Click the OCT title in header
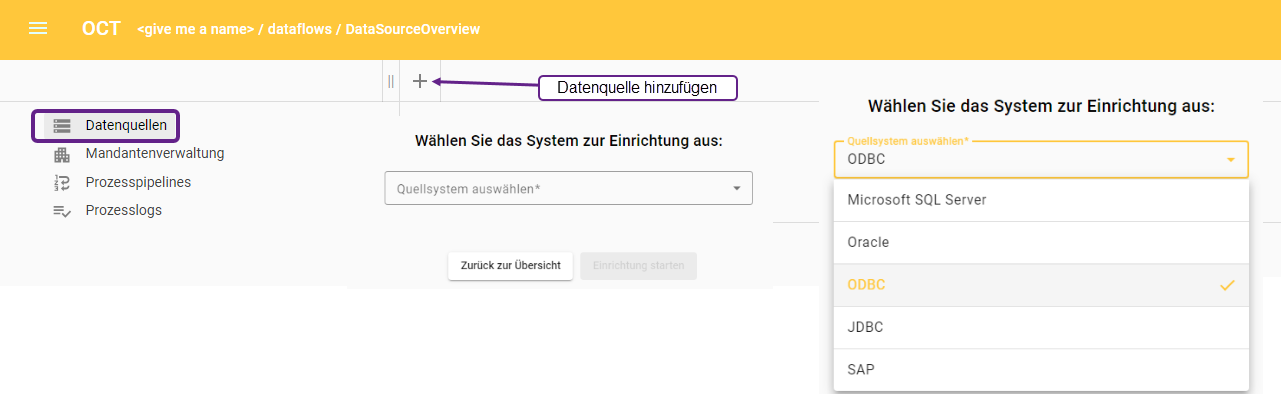Screen dimensions: 1281x394 [x=101, y=29]
